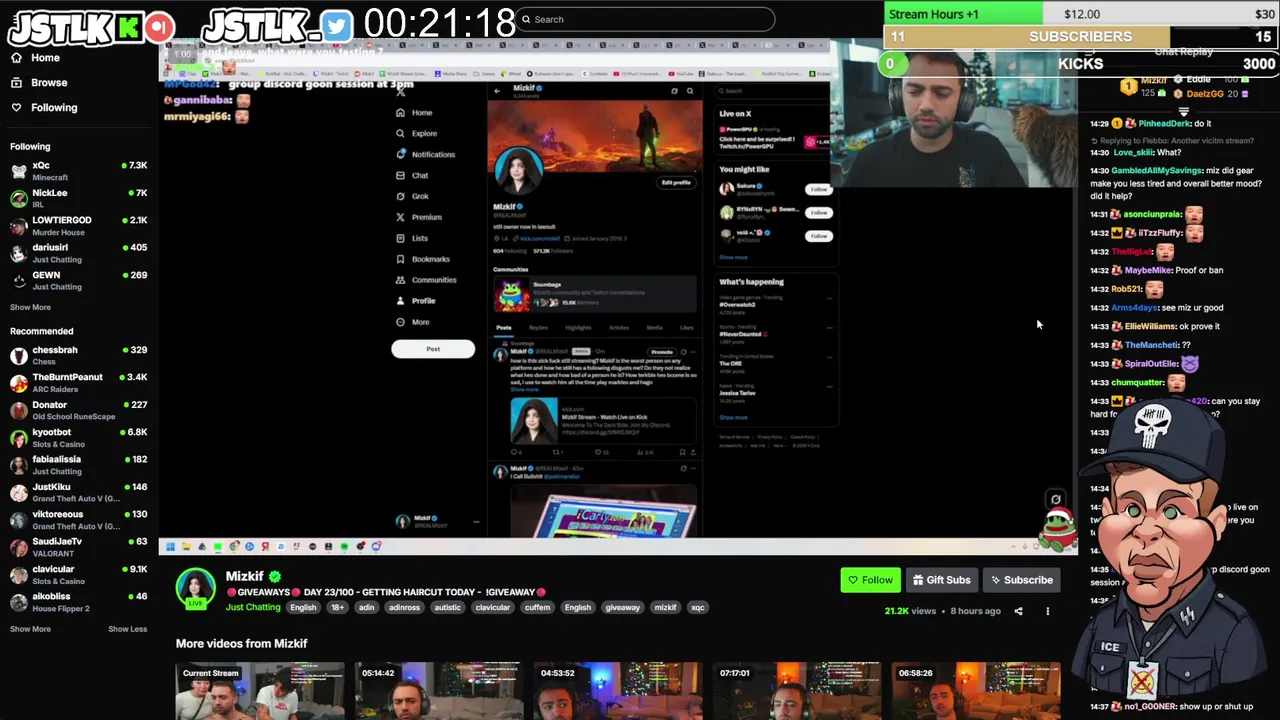Click the Windows Start icon in the streamed taskbar
The width and height of the screenshot is (1280, 720).
170,547
